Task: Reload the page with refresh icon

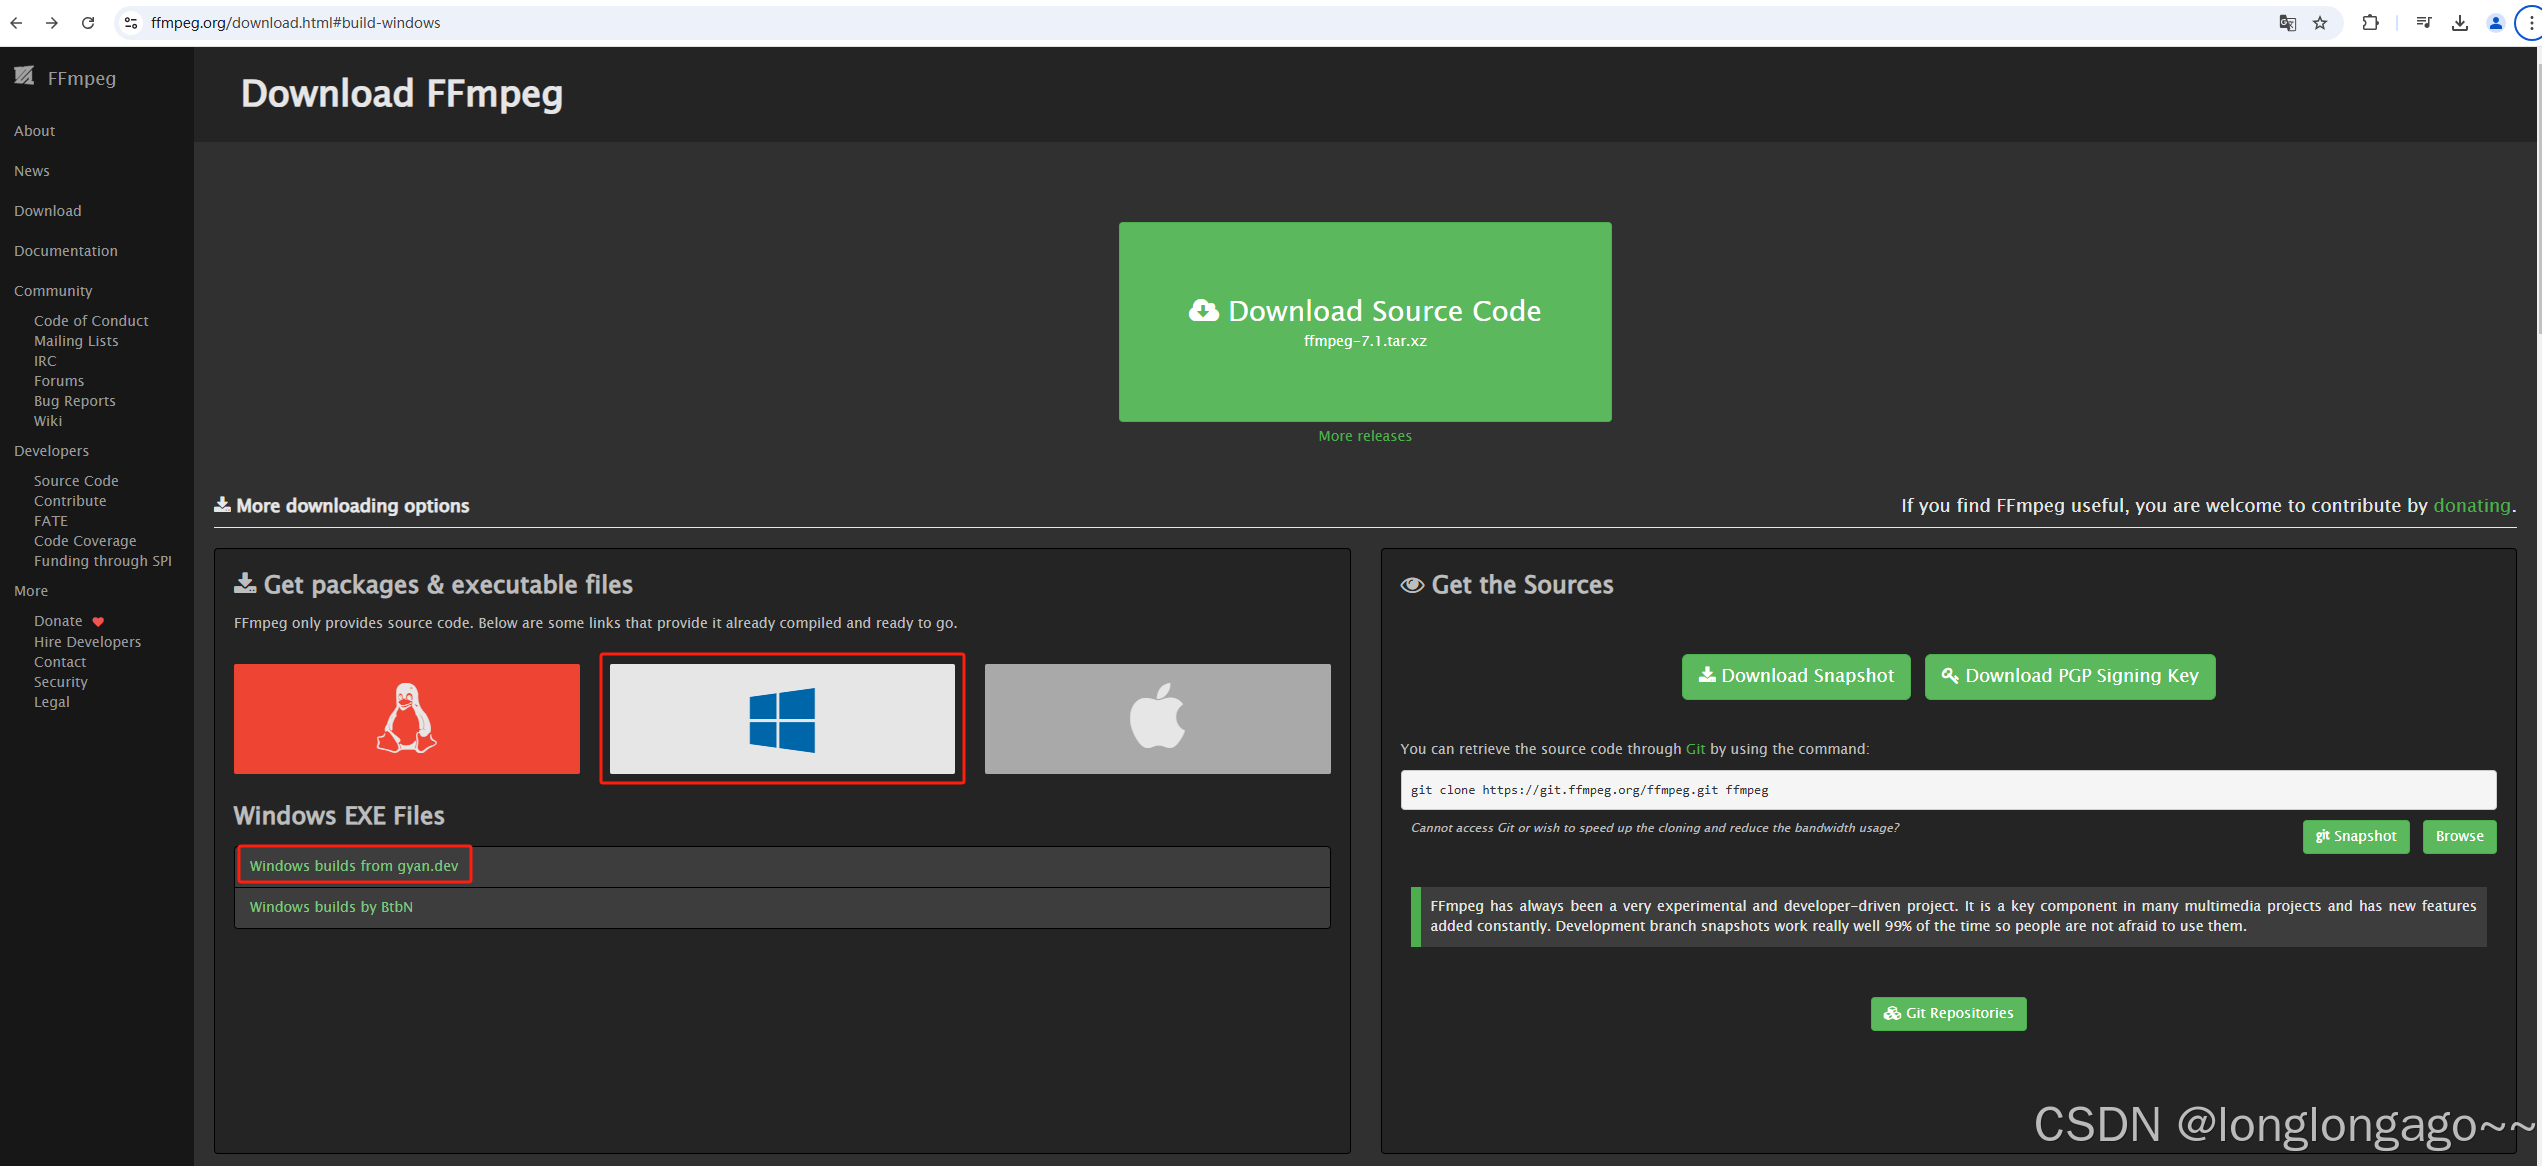Action: coord(88,22)
